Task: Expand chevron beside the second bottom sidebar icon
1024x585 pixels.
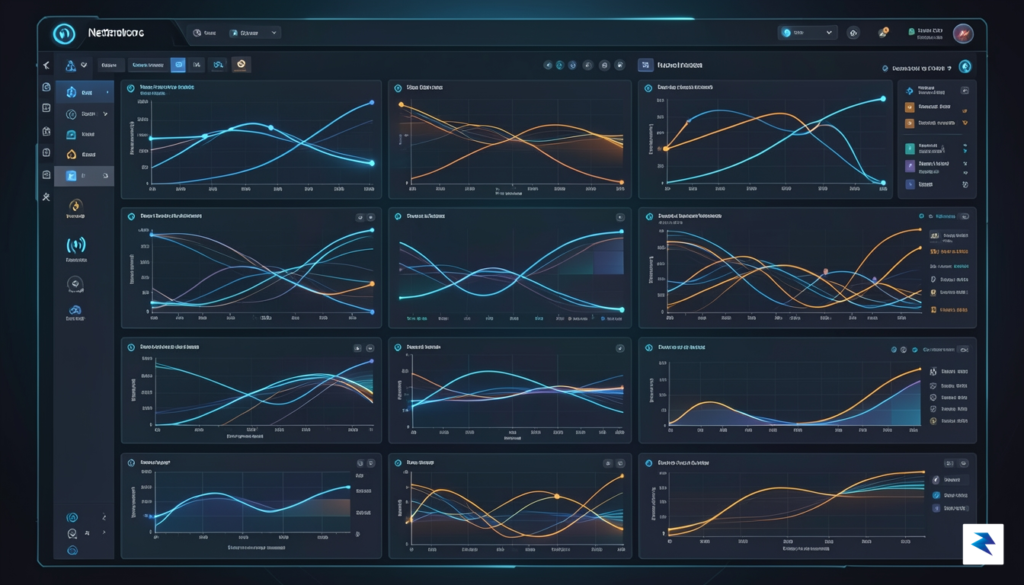Action: (104, 533)
